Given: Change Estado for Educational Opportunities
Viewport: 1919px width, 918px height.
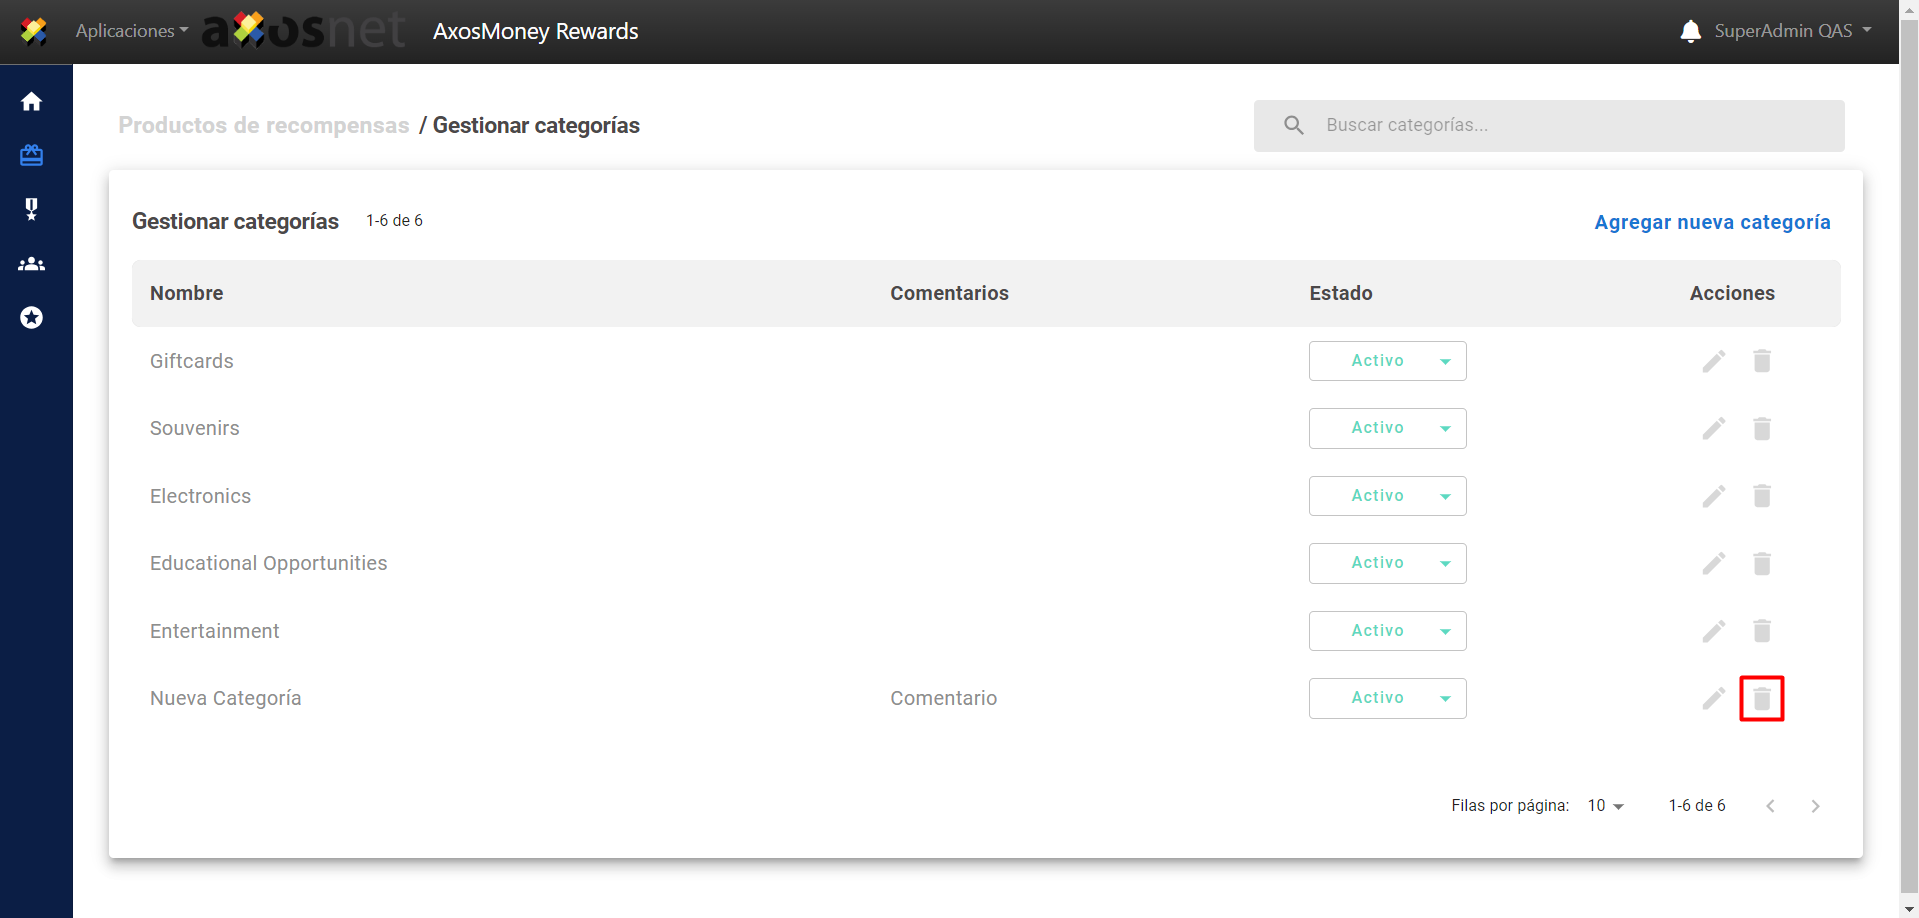Looking at the screenshot, I should tap(1387, 564).
